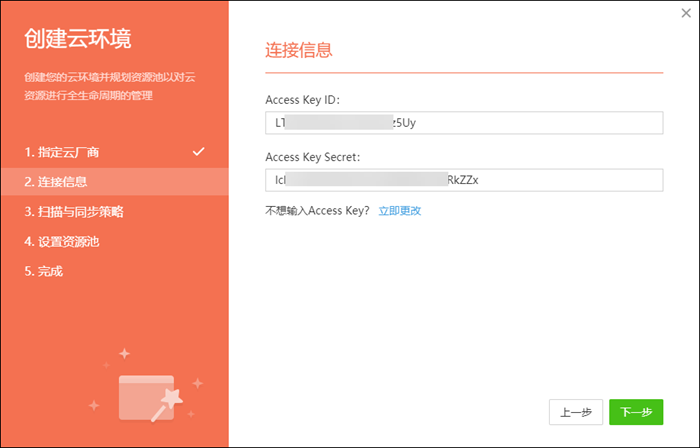Click the checkmark icon beside 指定云厂商
Viewport: 700px width, 448px height.
pos(199,152)
